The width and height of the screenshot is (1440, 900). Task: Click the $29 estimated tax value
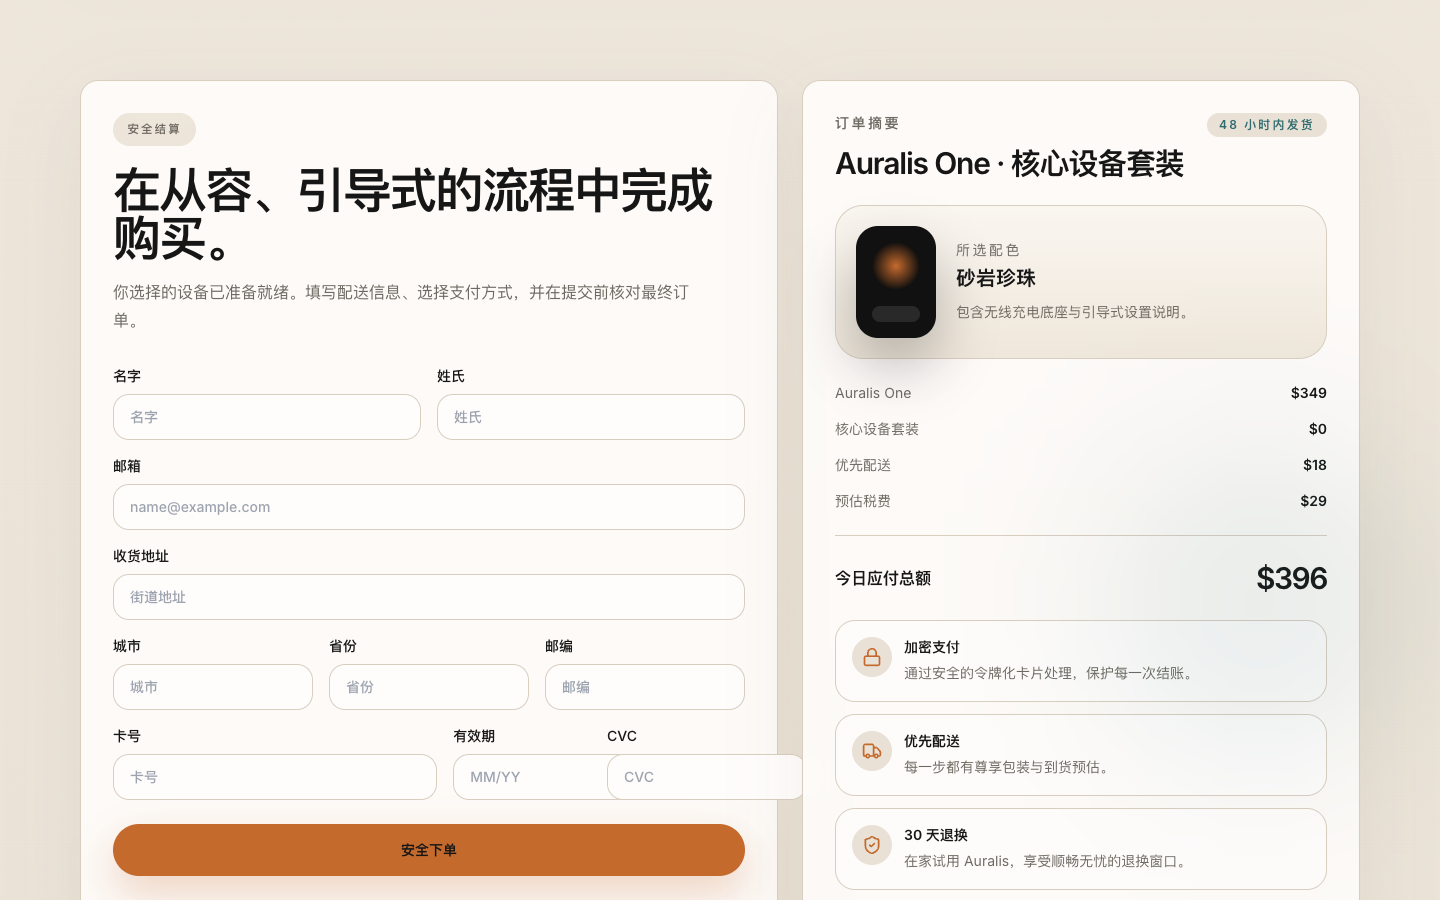point(1313,501)
